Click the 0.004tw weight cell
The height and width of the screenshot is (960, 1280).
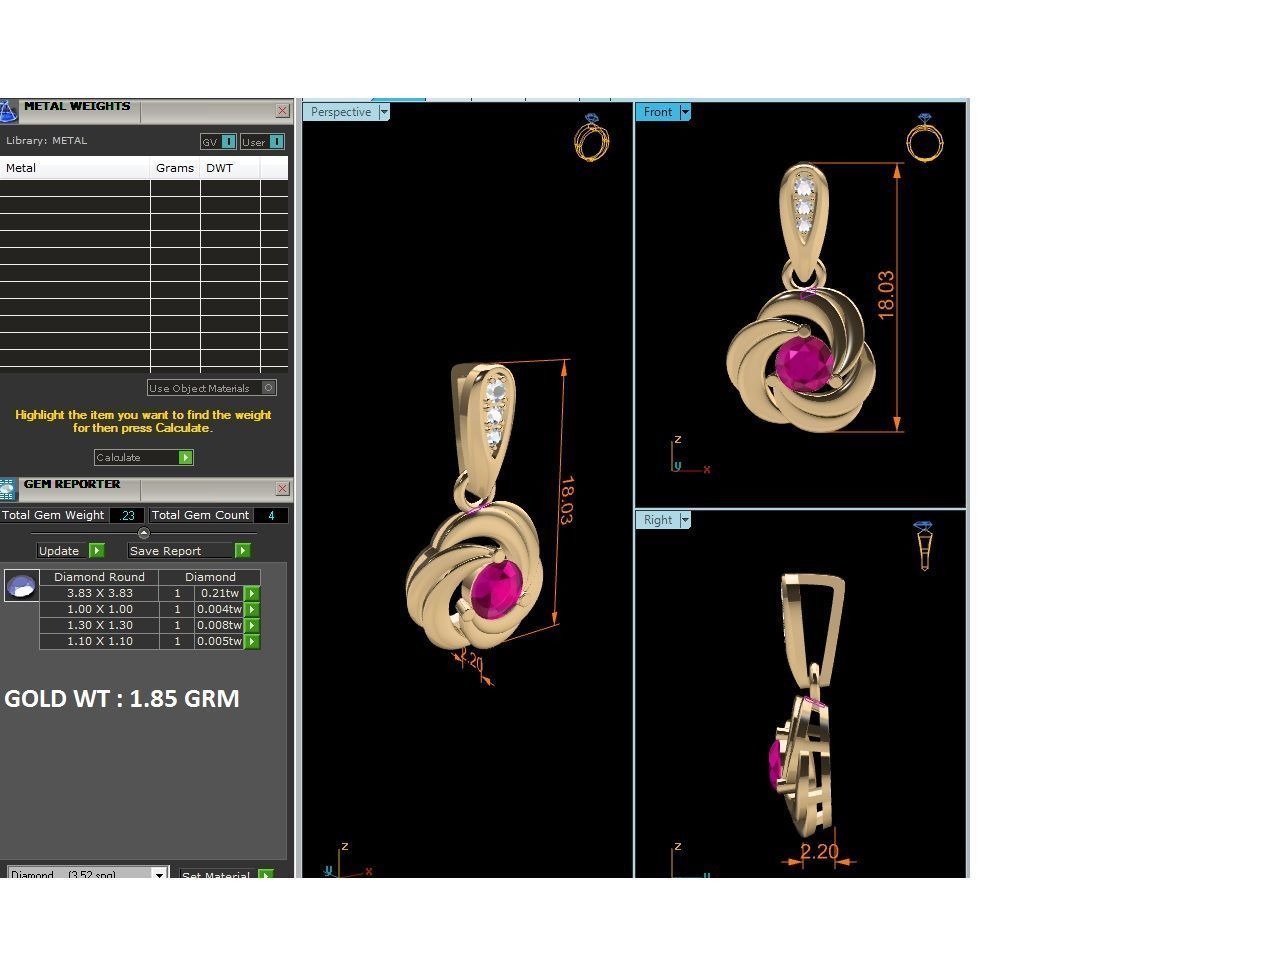[x=220, y=609]
